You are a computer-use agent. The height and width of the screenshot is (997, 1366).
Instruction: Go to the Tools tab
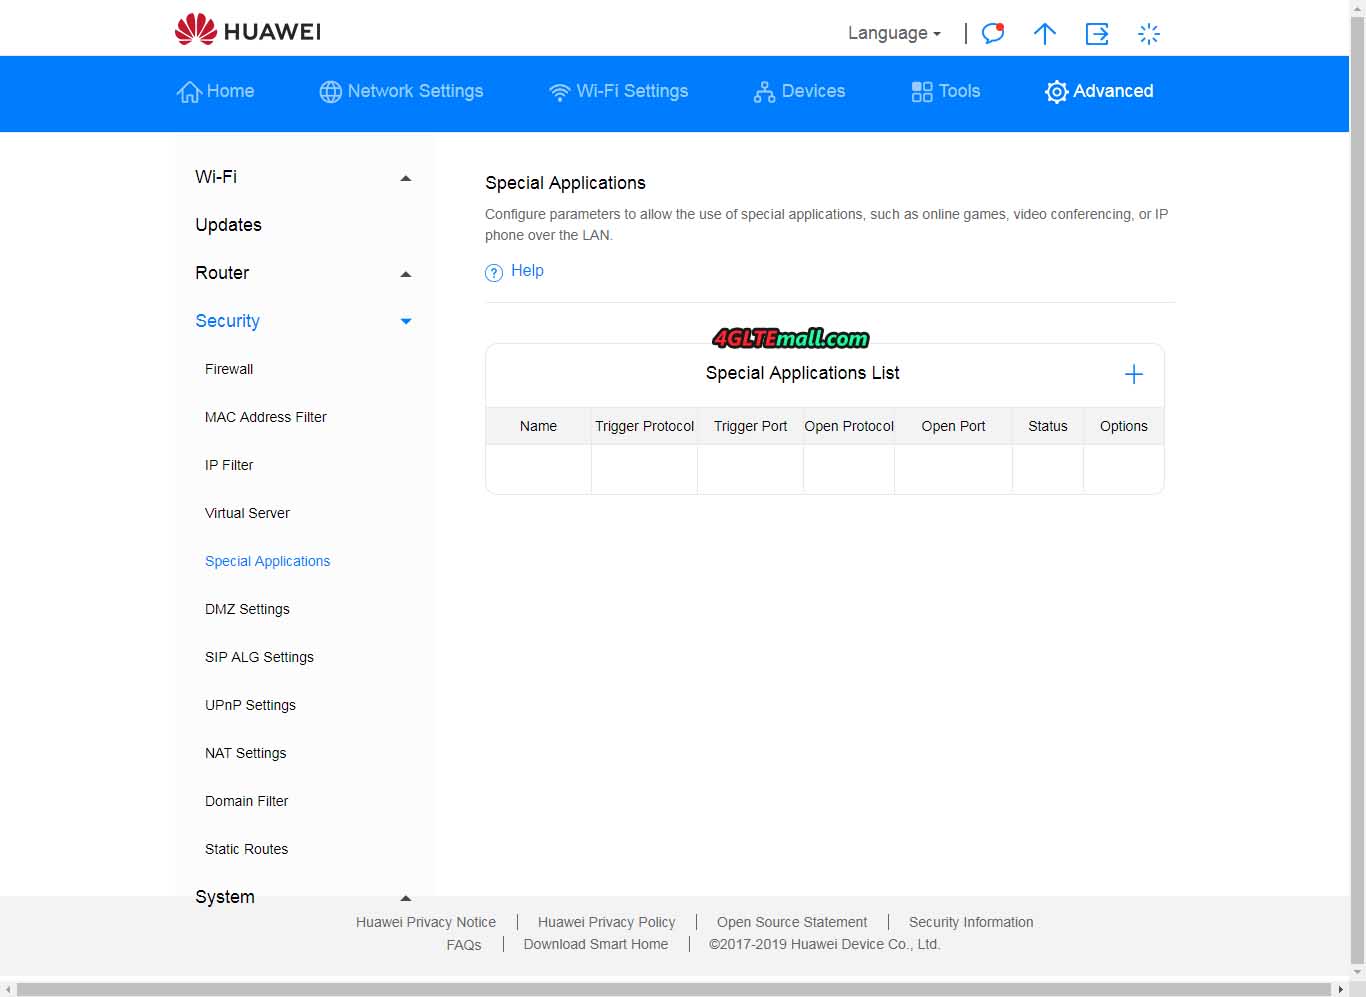945,91
